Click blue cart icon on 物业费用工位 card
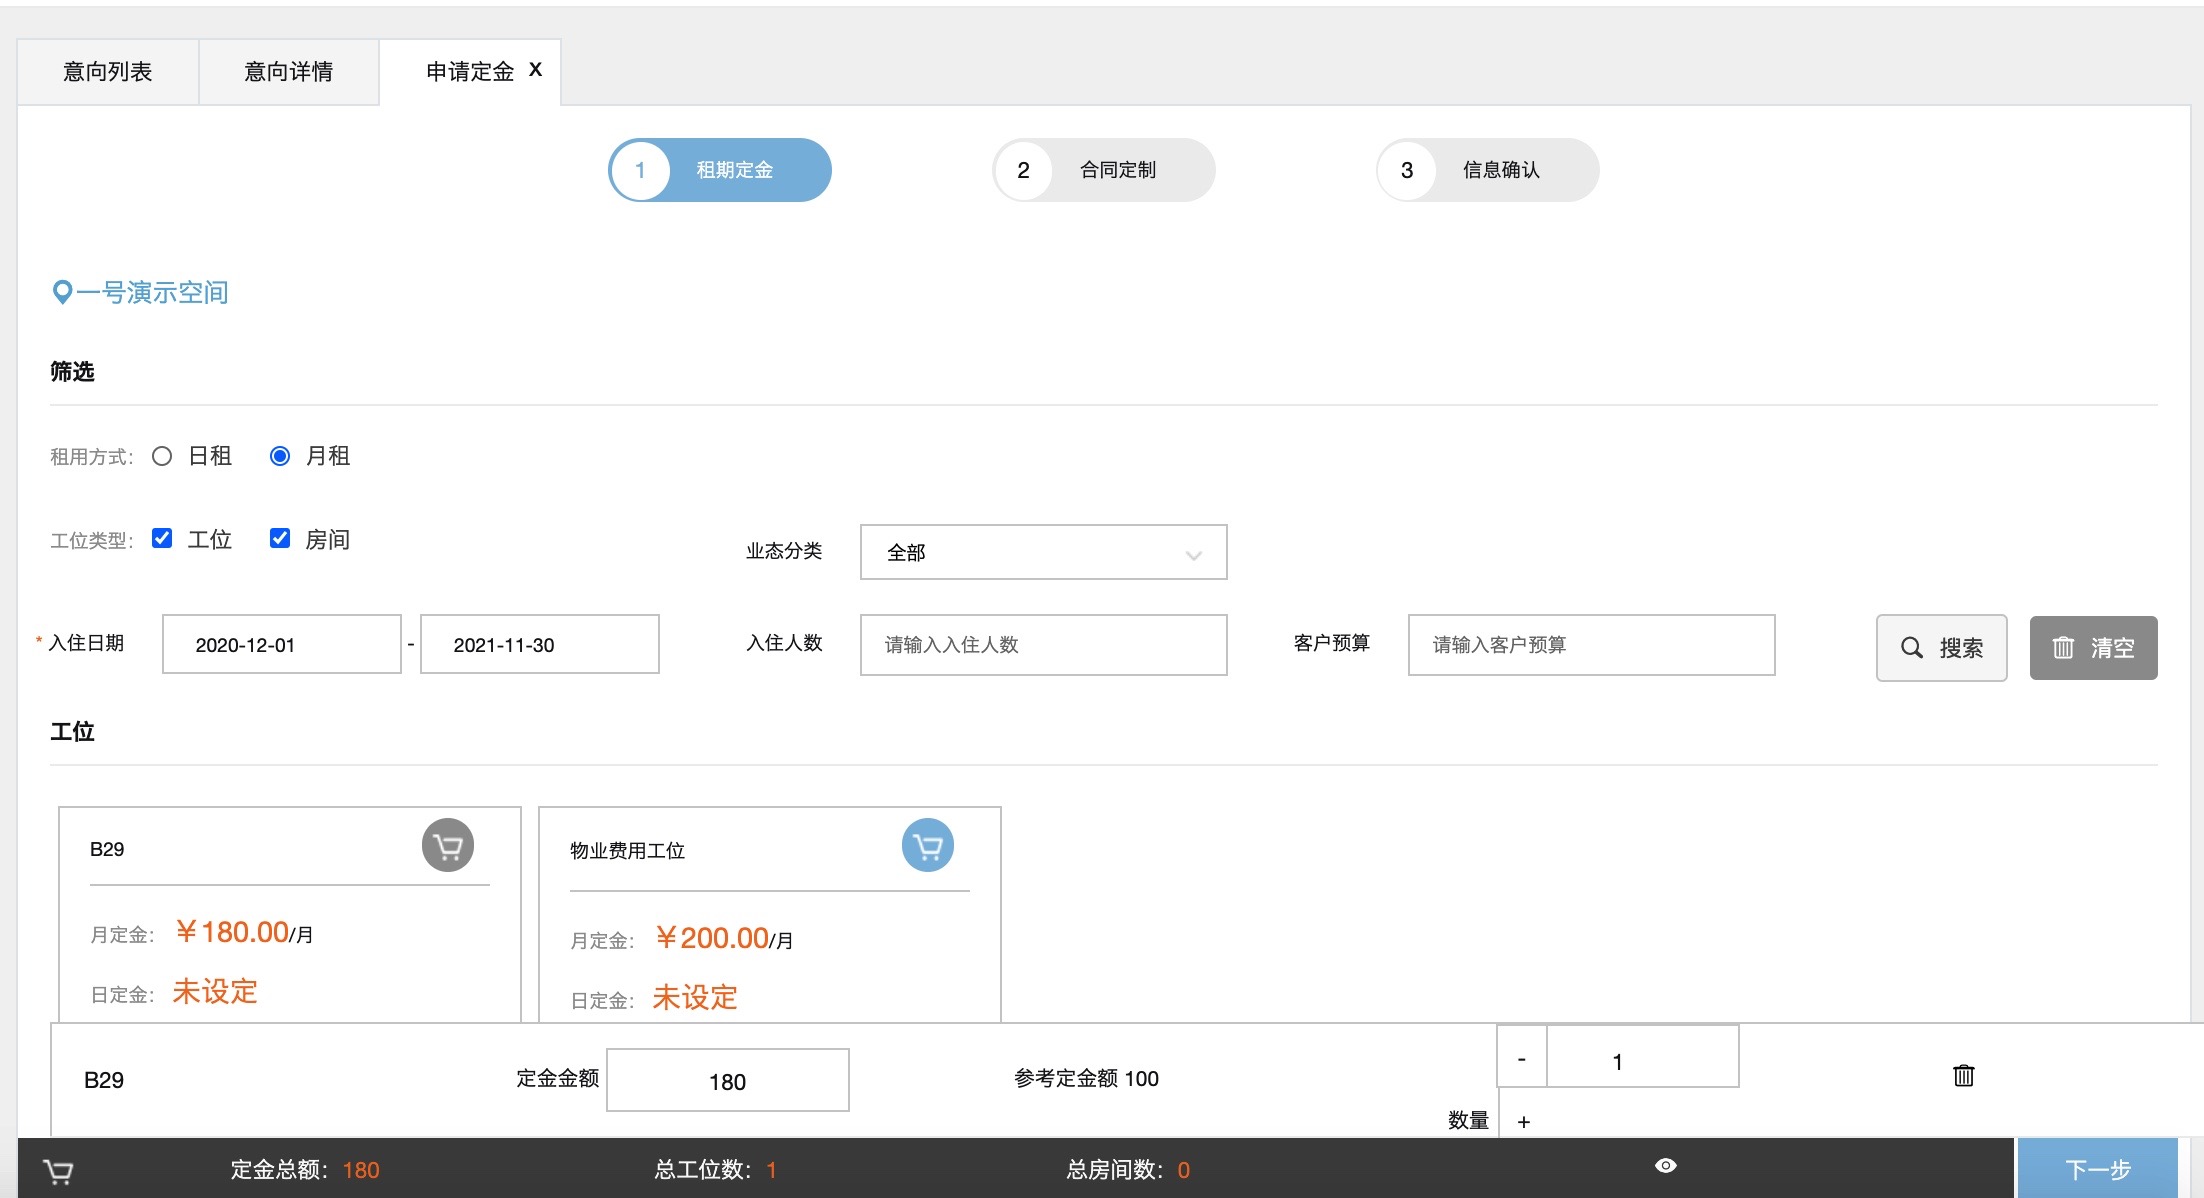 927,846
